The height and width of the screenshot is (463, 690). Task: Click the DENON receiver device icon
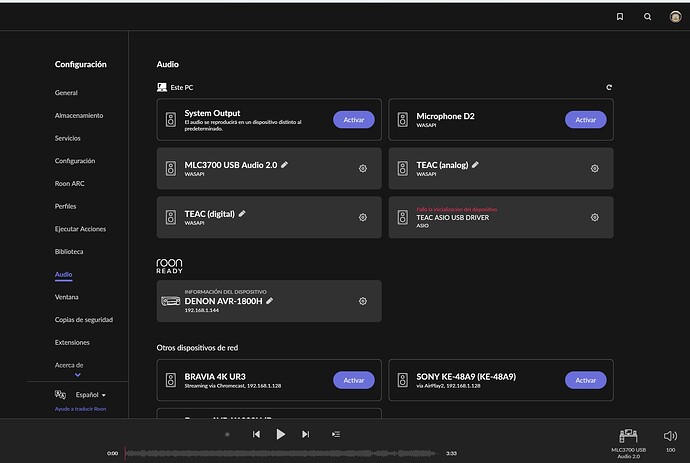coord(170,301)
